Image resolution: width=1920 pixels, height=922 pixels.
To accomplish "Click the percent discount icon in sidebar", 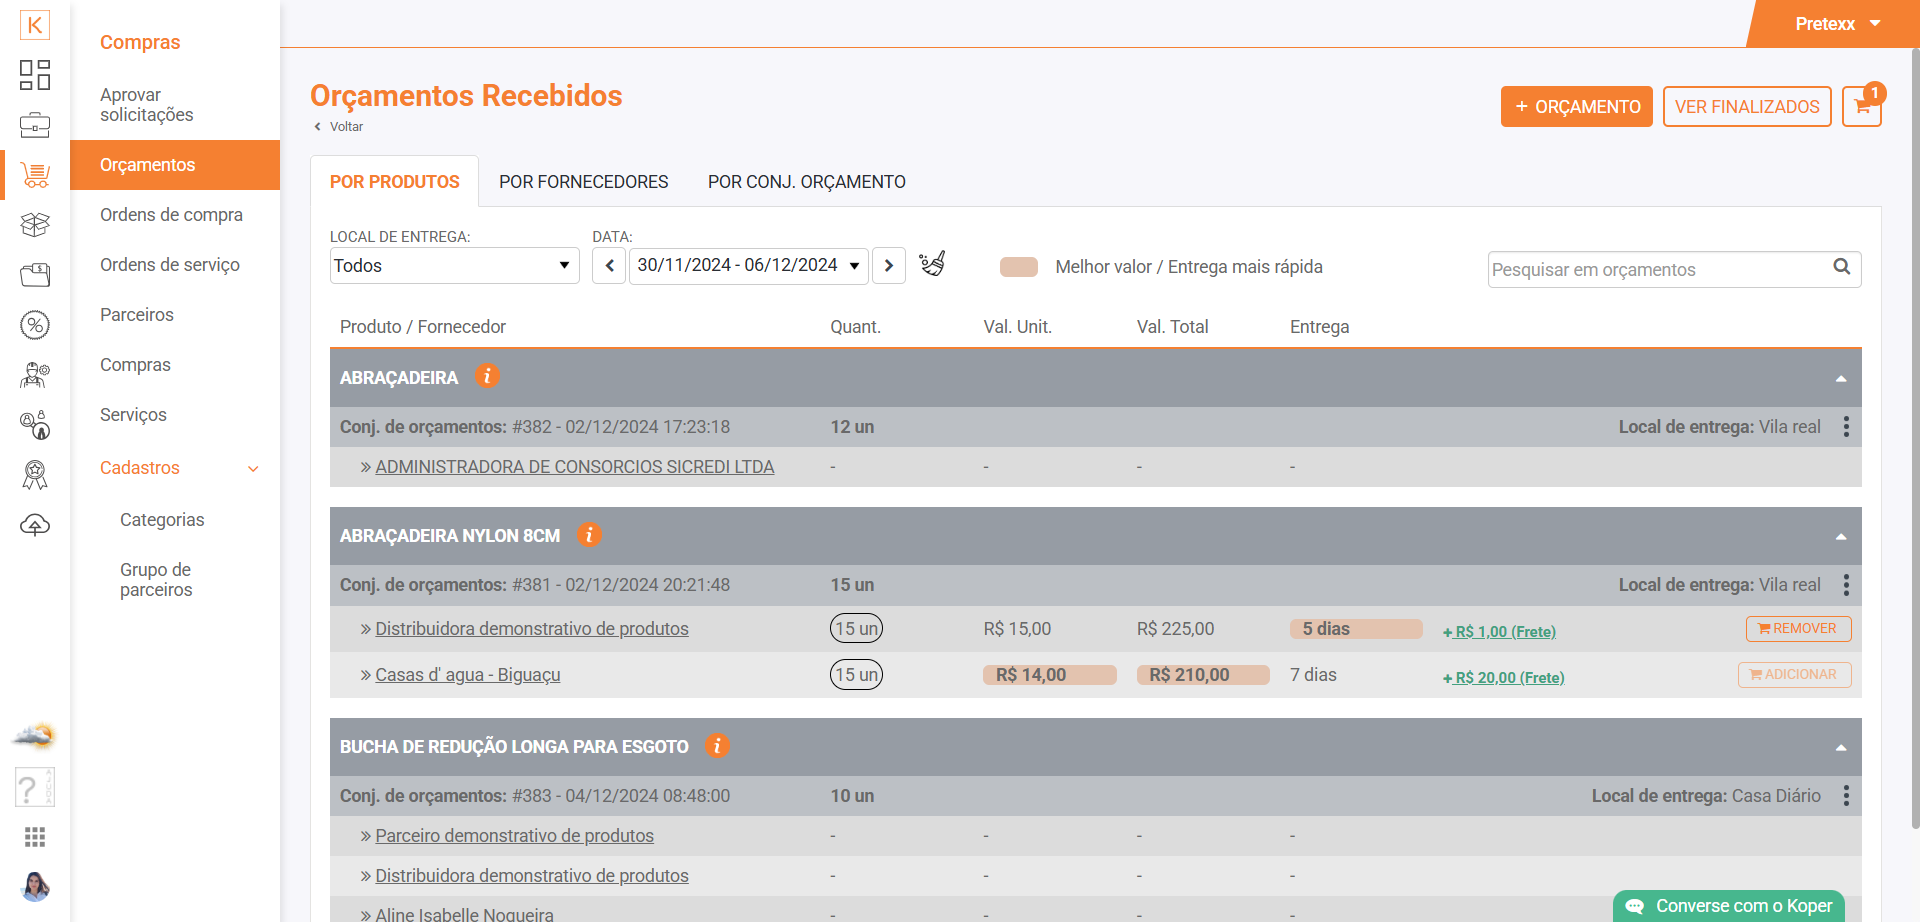I will click(x=35, y=325).
